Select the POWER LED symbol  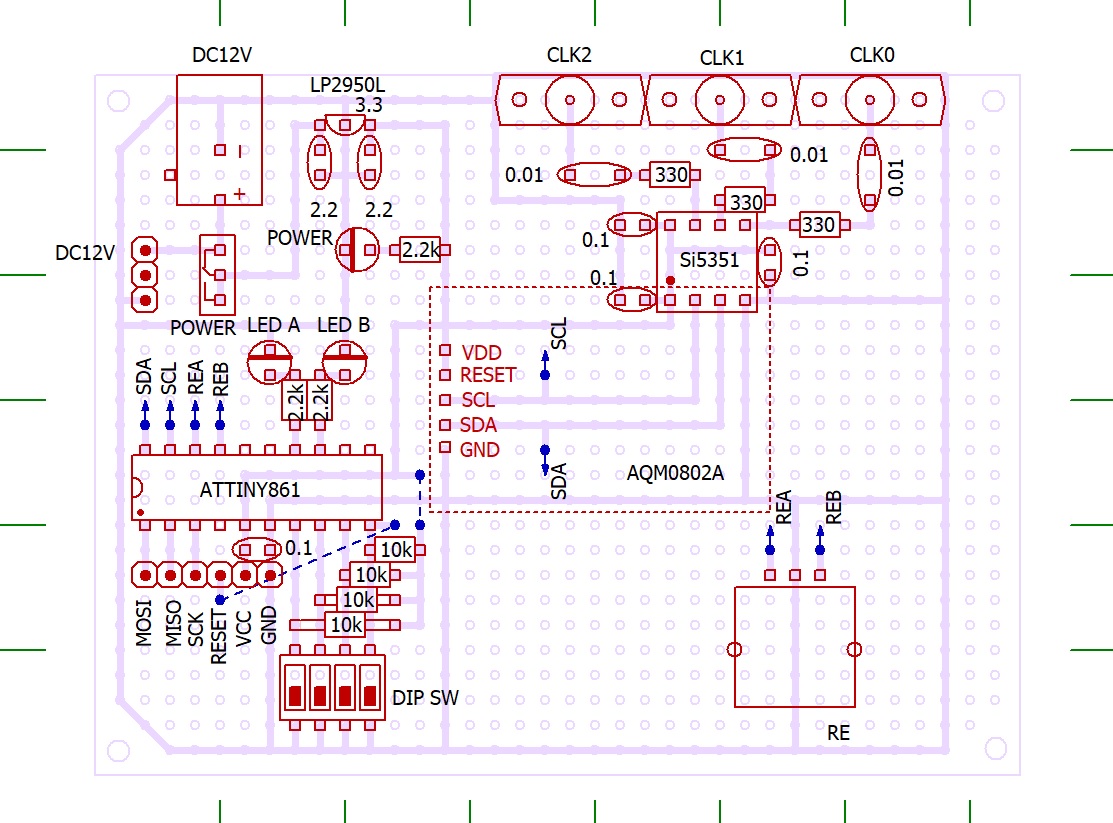pyautogui.click(x=357, y=250)
